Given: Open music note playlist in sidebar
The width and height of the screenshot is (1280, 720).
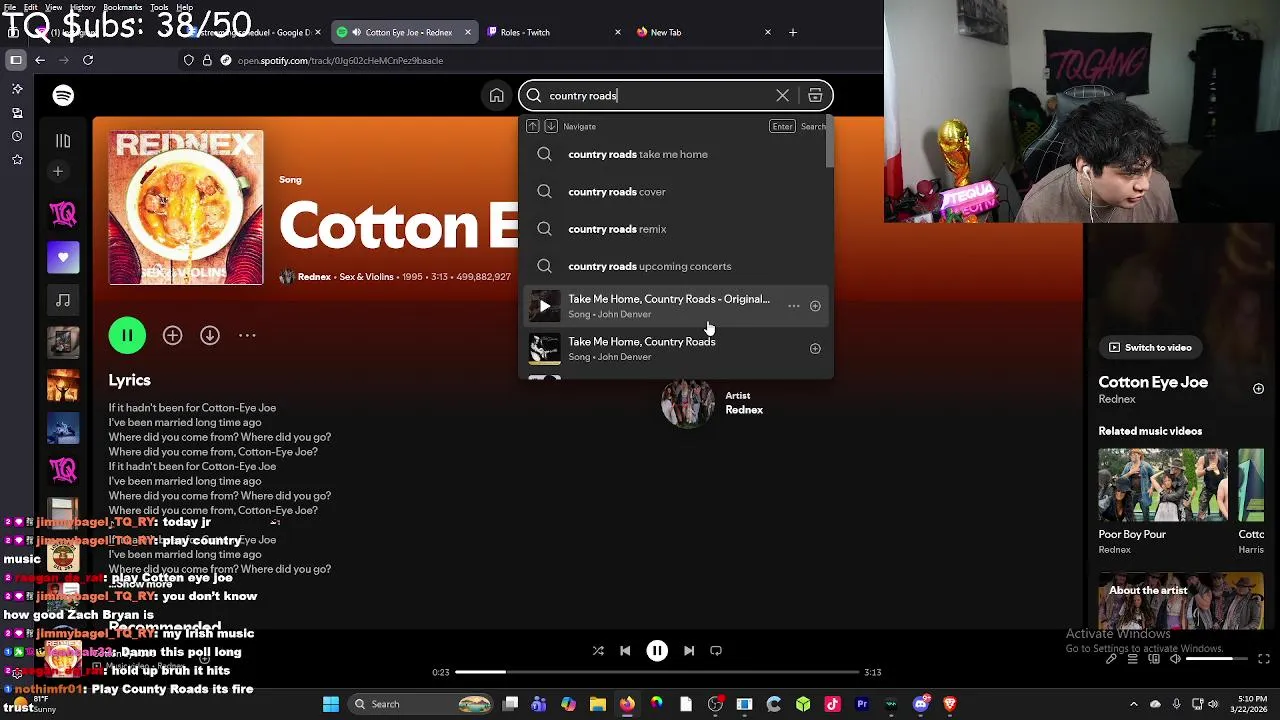Looking at the screenshot, I should point(63,300).
